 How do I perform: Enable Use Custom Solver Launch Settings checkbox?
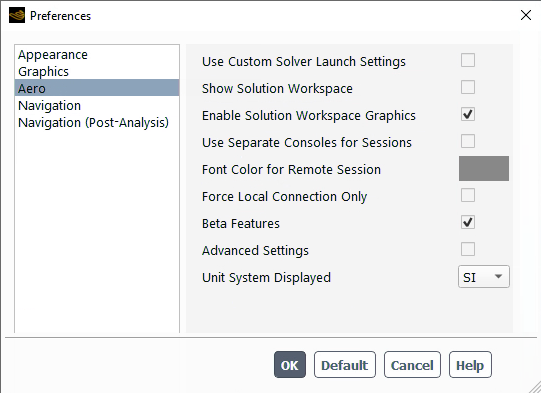coord(468,60)
